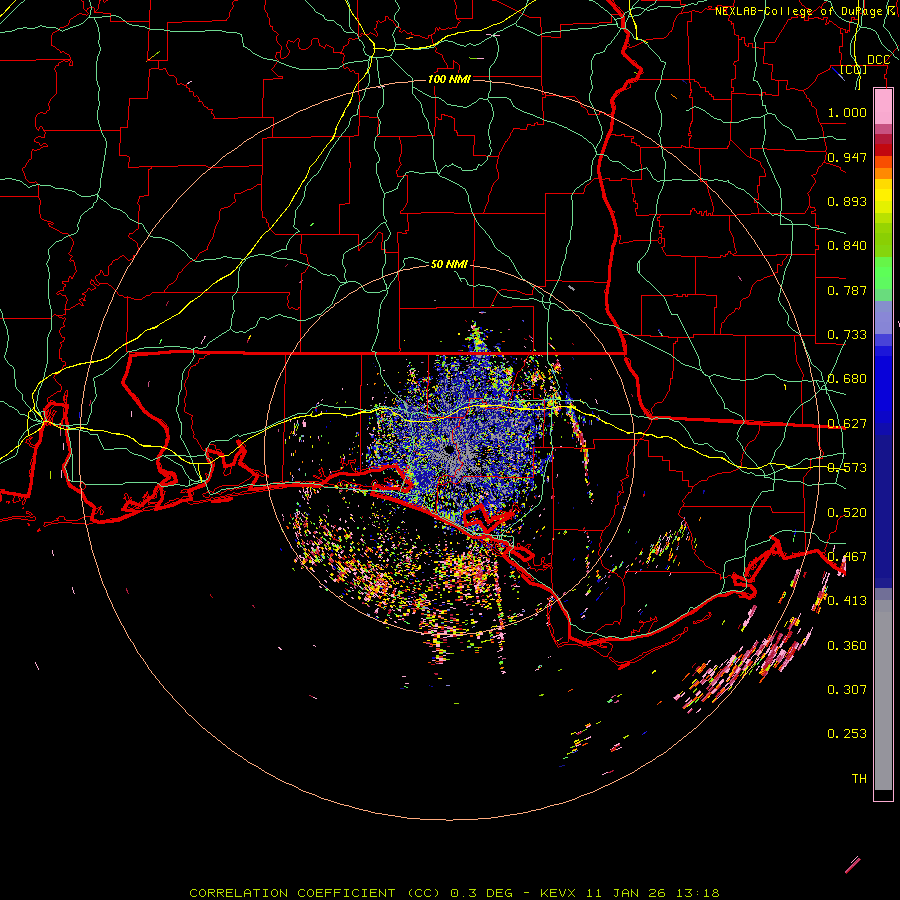Click the small pink diagonal mark at bottom right
Image resolution: width=900 pixels, height=900 pixels.
[853, 865]
